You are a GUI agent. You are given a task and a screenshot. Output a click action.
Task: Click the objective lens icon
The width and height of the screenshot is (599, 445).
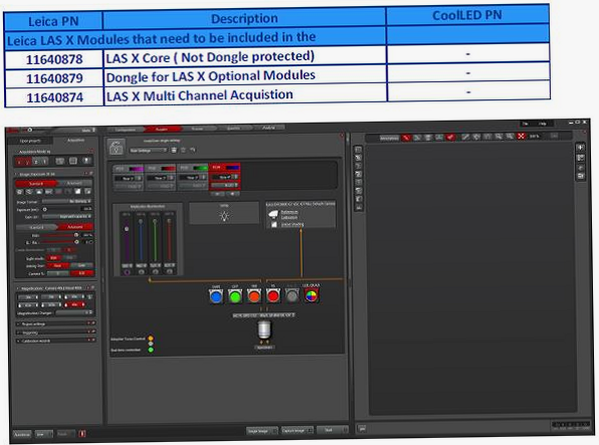click(264, 331)
